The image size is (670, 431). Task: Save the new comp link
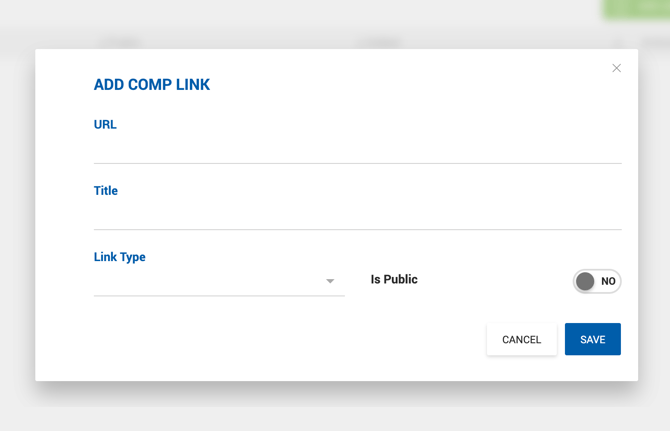[593, 339]
